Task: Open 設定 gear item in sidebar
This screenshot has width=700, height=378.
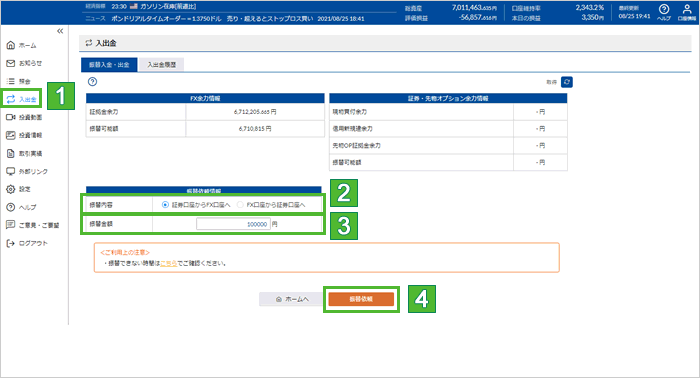Action: pyautogui.click(x=18, y=189)
